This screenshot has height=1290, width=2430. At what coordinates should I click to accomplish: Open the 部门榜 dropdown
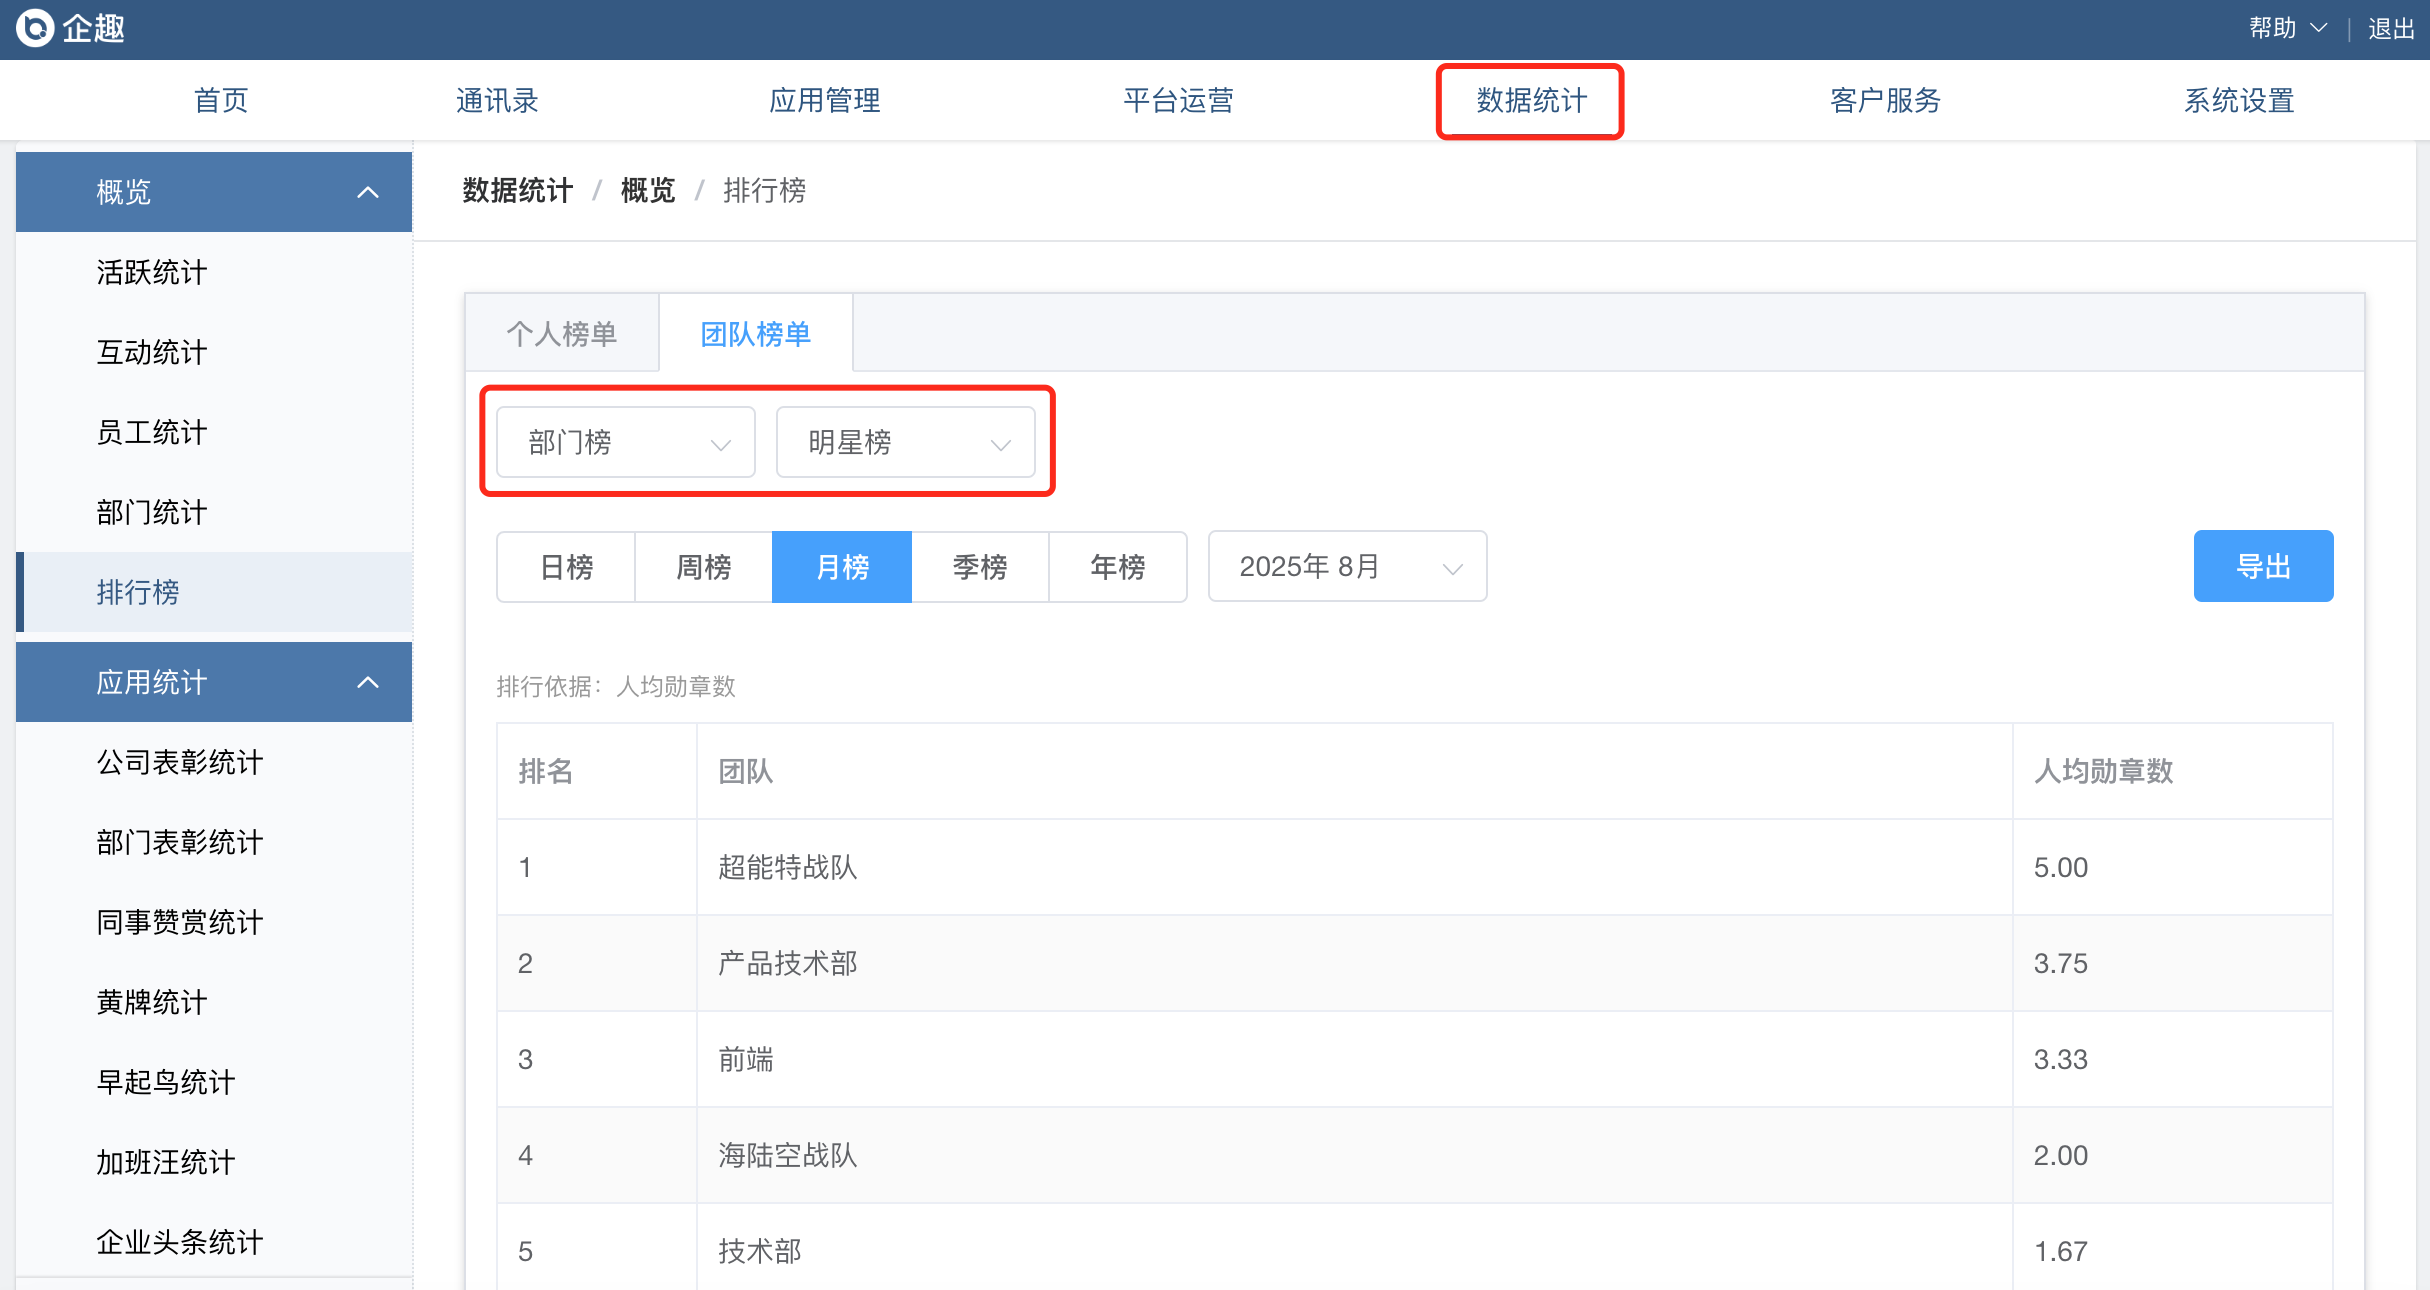626,442
